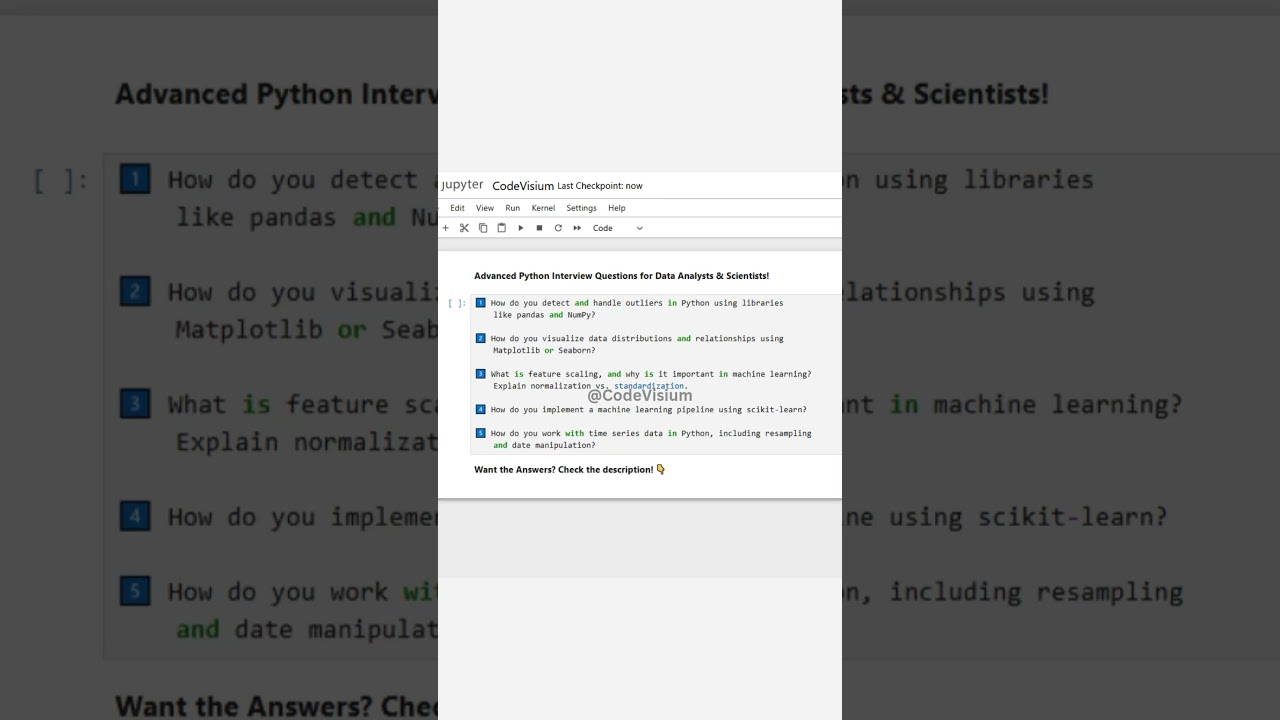The width and height of the screenshot is (1280, 720).
Task: Cut the selected cell with the scissors icon
Action: [464, 228]
